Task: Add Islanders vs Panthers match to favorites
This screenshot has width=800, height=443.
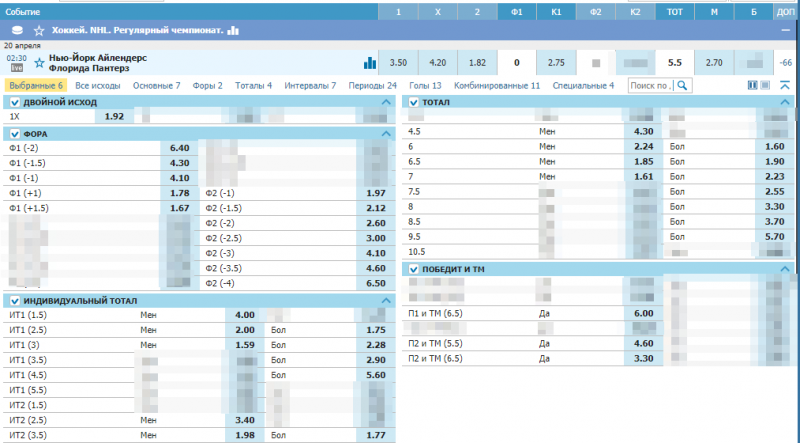Action: click(x=39, y=63)
